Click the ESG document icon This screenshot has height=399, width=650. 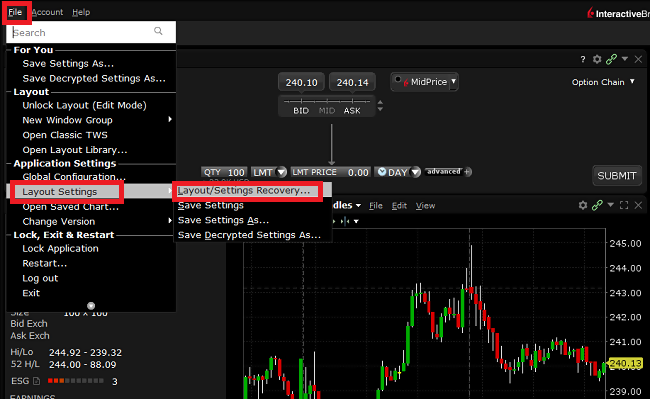(36, 381)
